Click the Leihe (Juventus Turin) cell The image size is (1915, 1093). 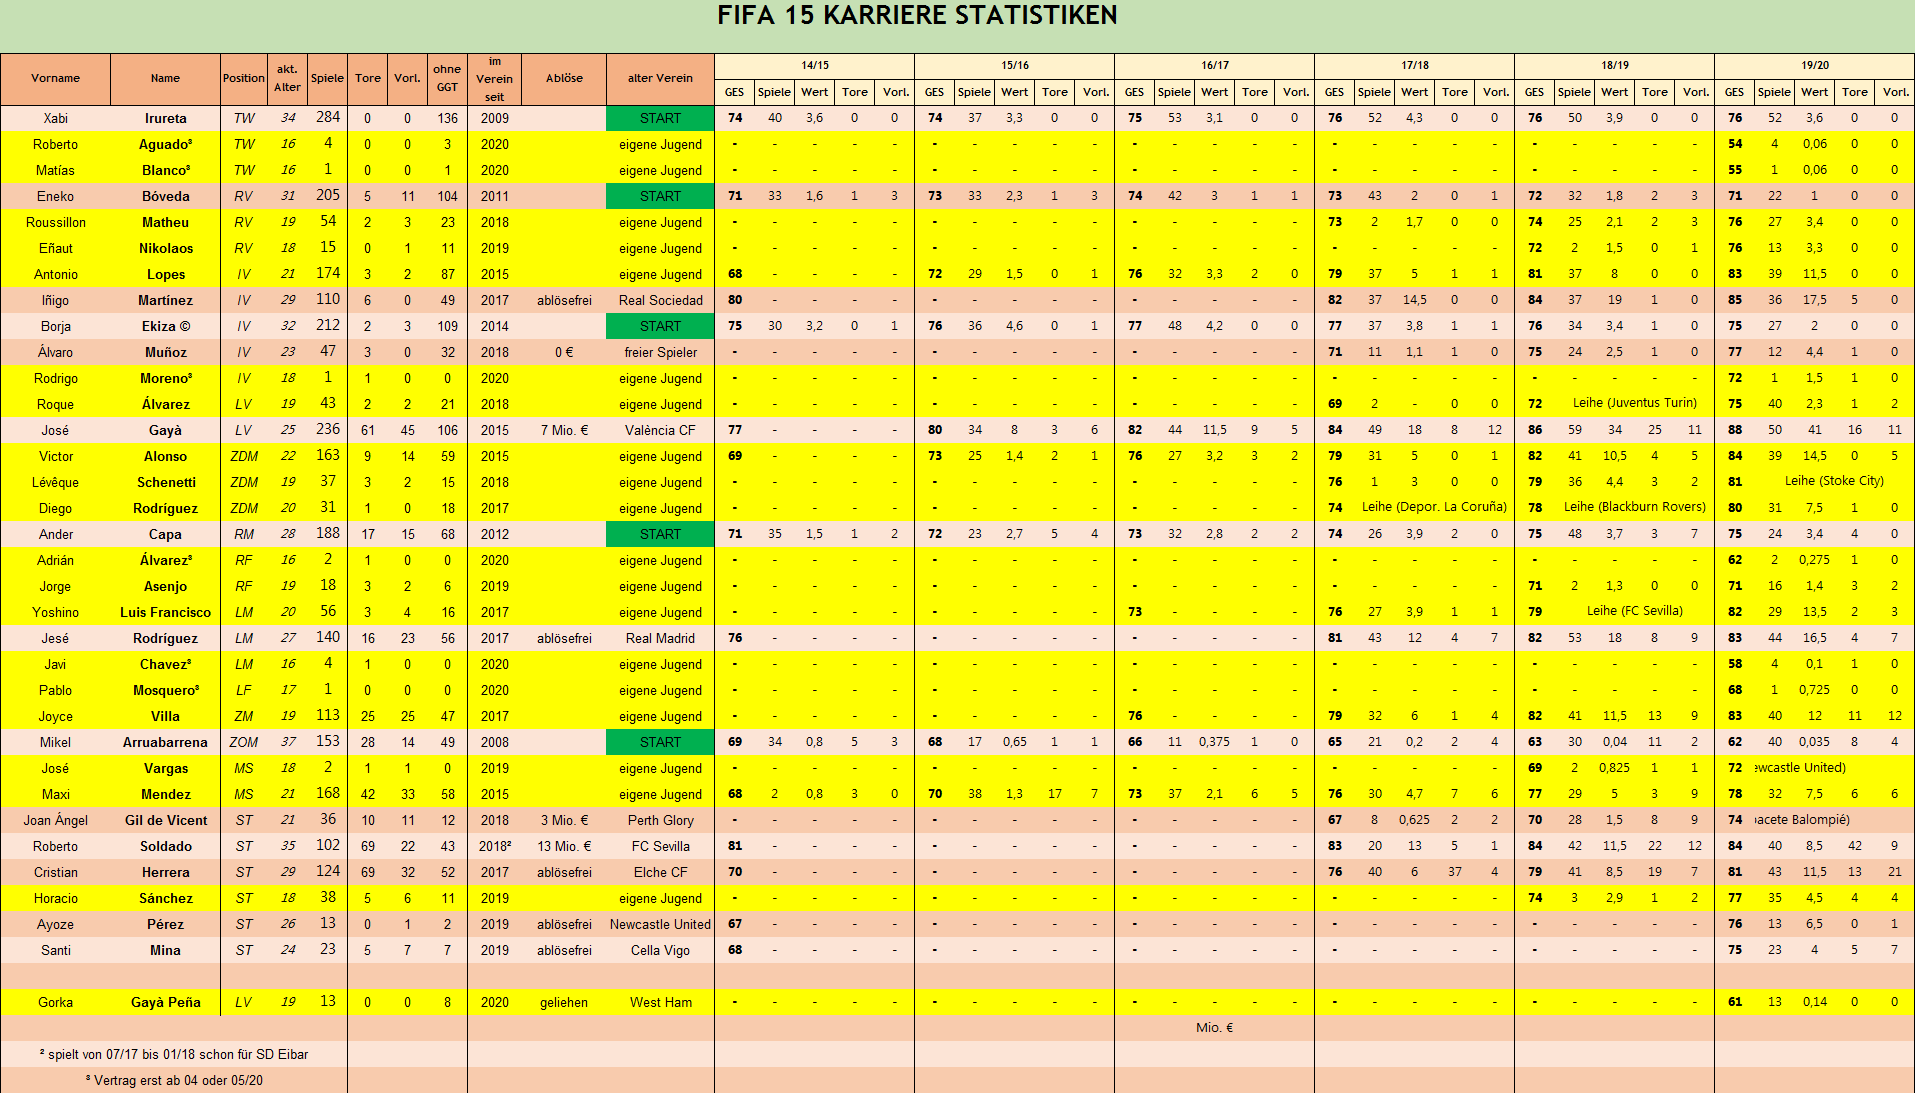[x=1634, y=403]
